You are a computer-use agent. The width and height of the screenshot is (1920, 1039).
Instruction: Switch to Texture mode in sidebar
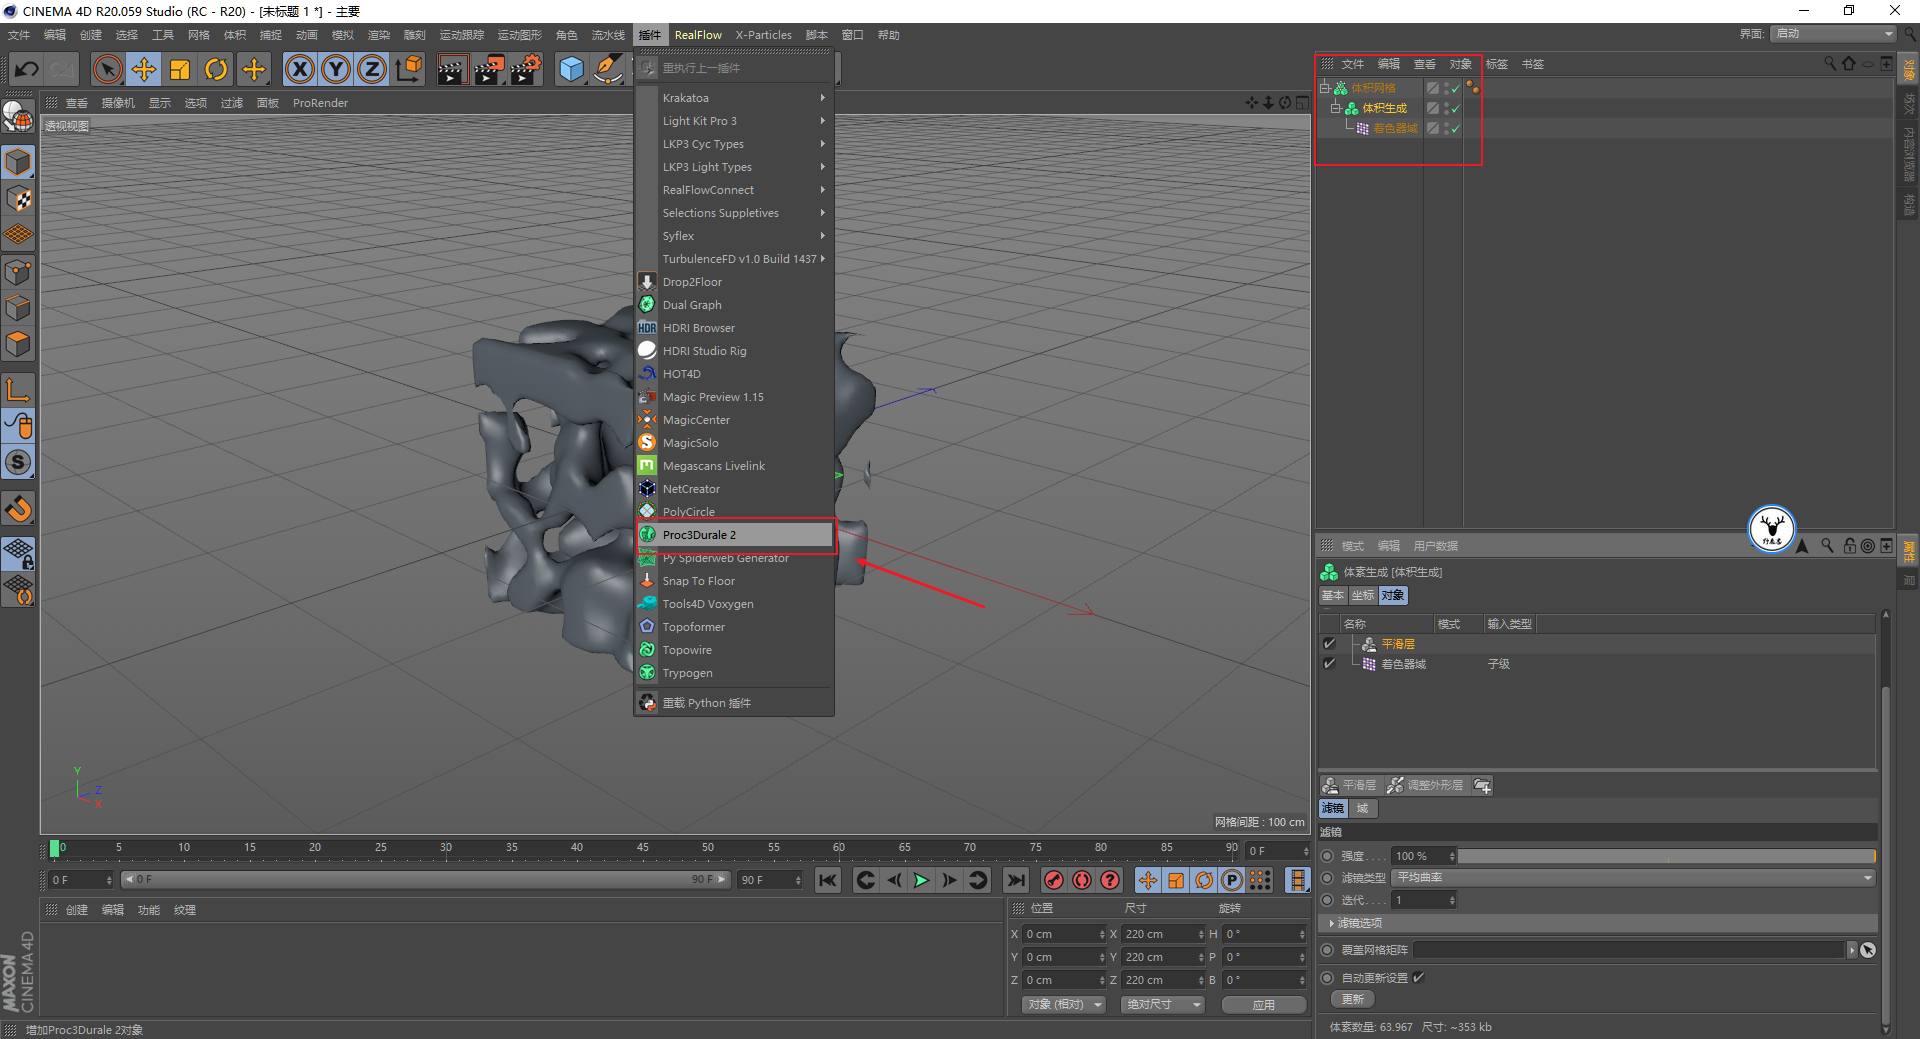(x=18, y=198)
